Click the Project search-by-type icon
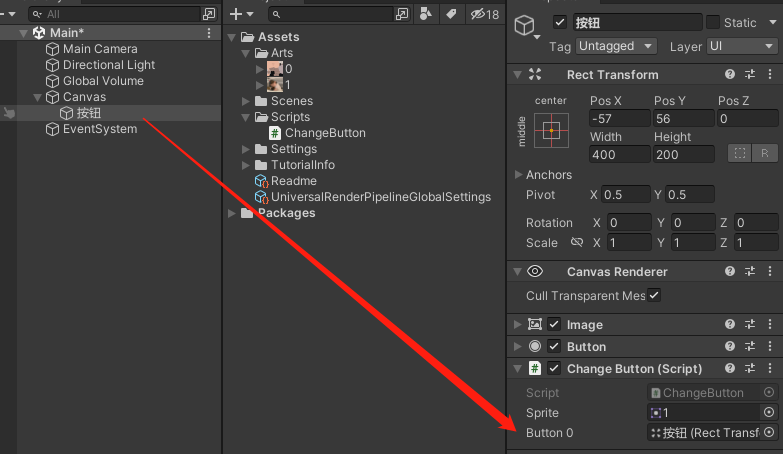 point(425,14)
